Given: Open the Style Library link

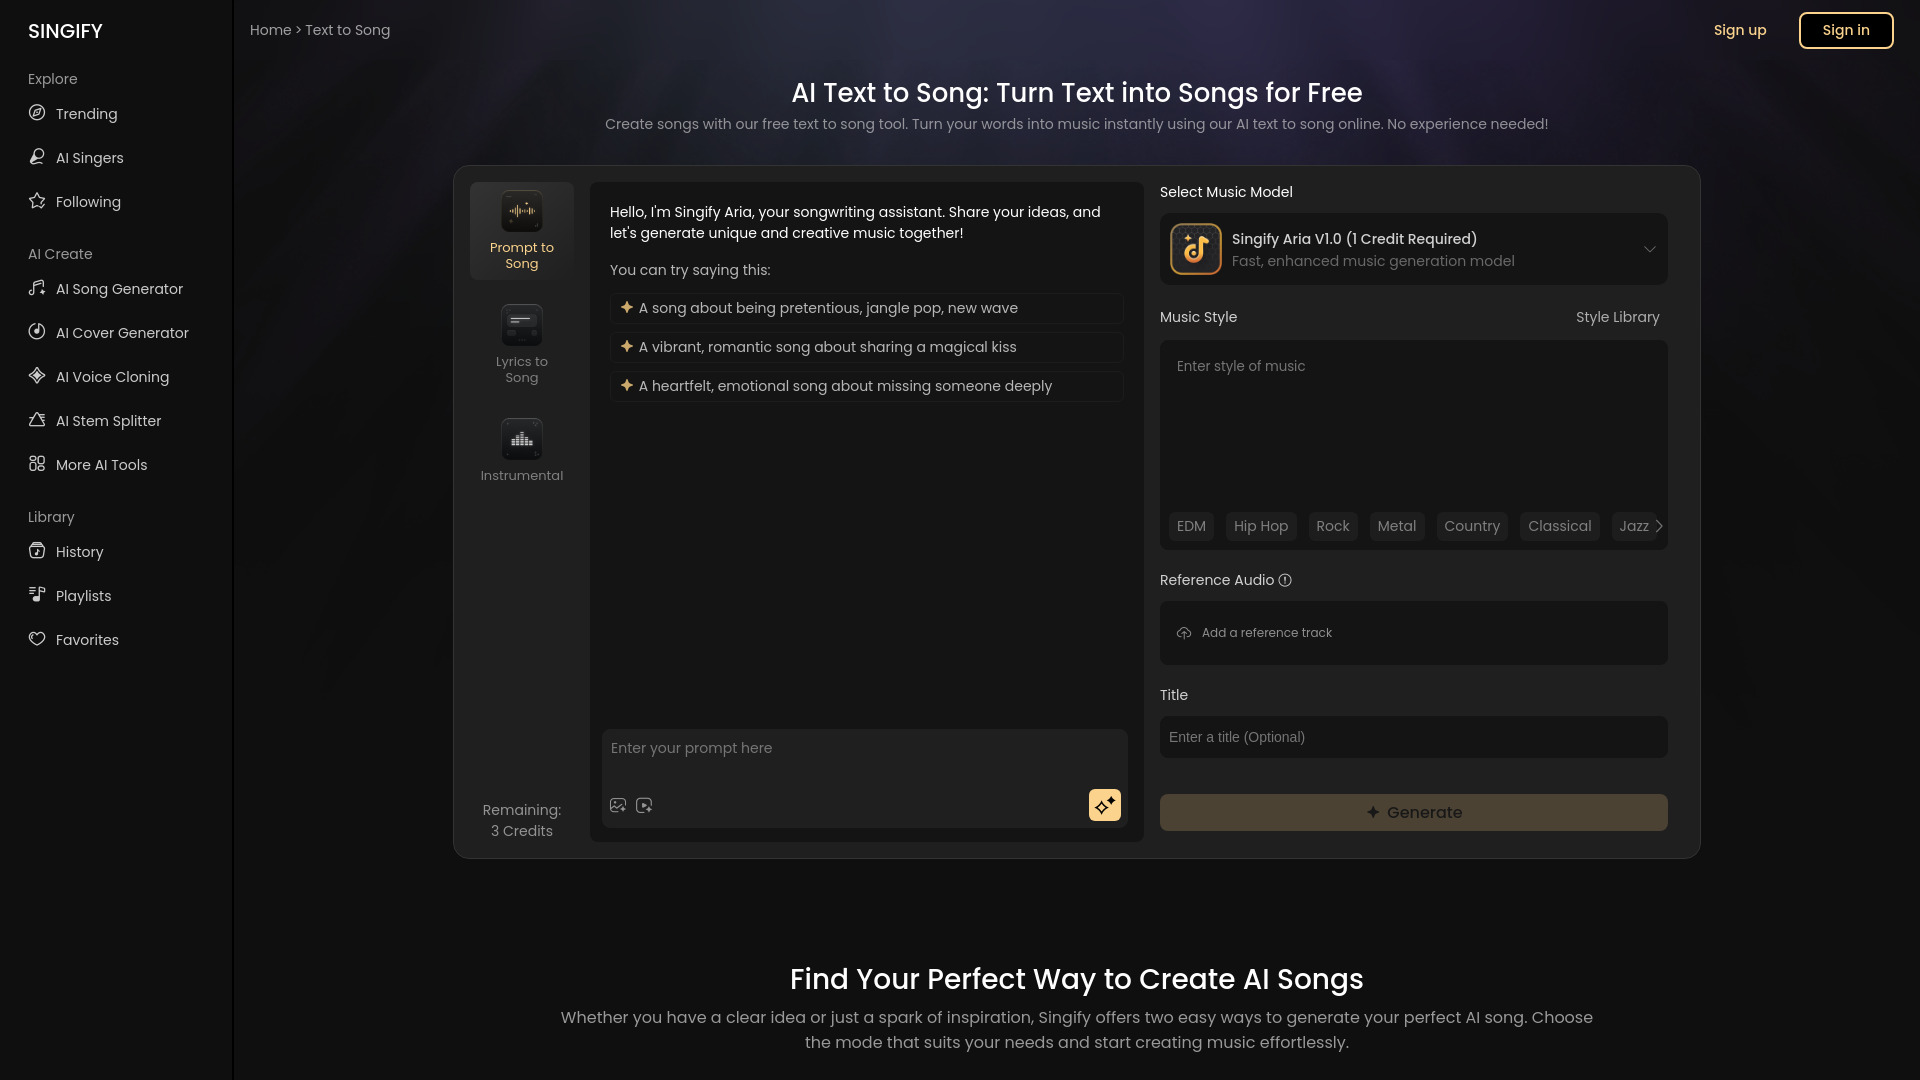Looking at the screenshot, I should 1617,317.
